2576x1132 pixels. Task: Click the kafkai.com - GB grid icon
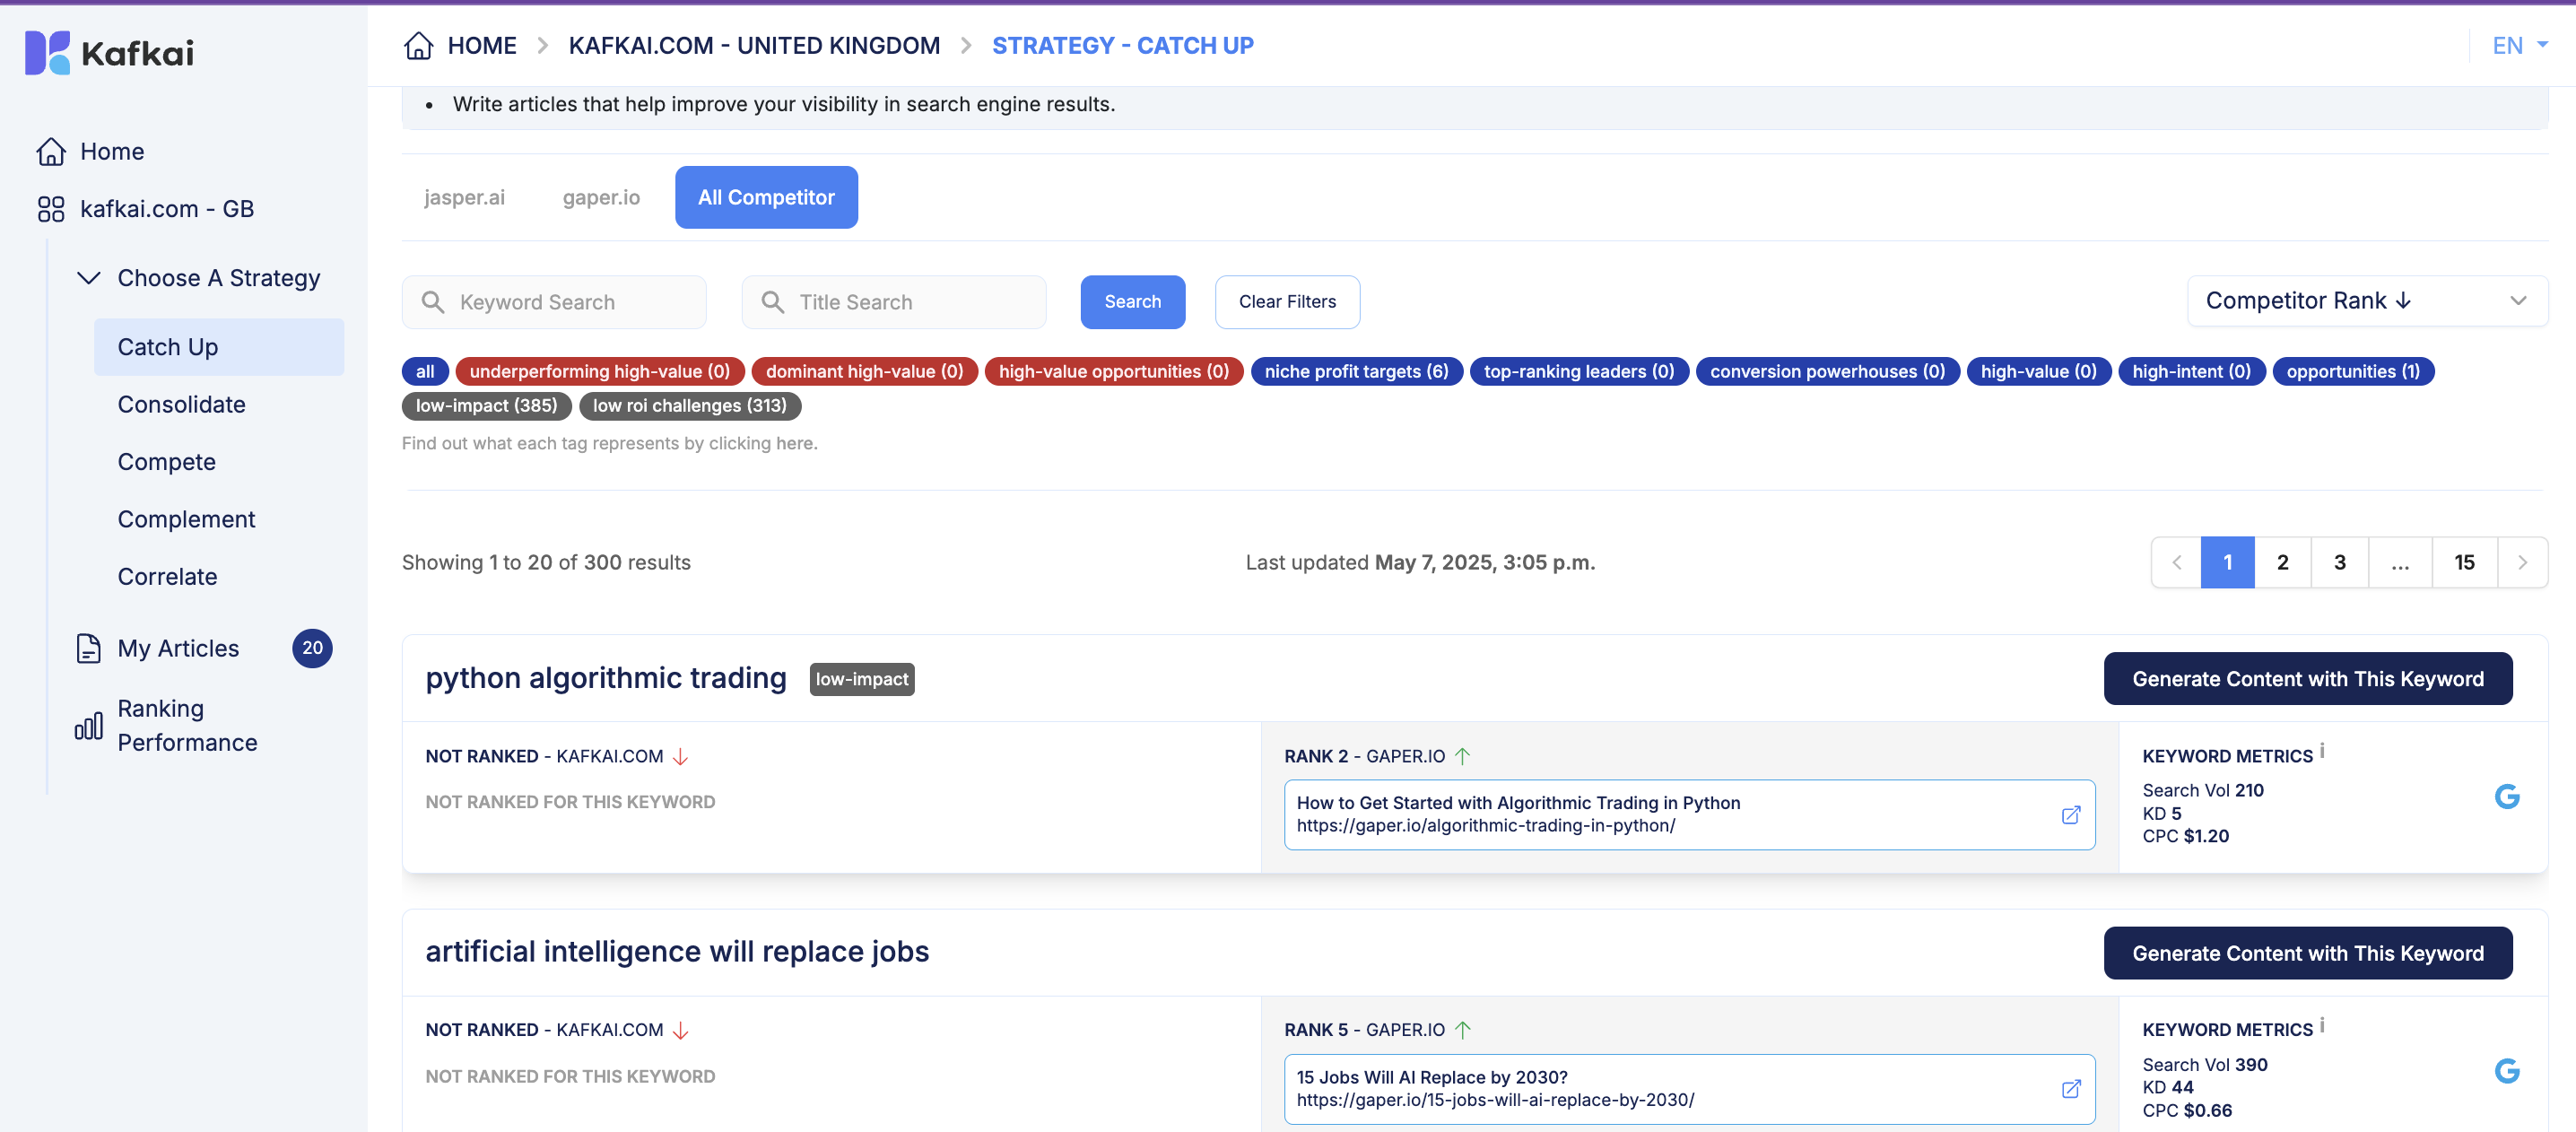coord(51,208)
